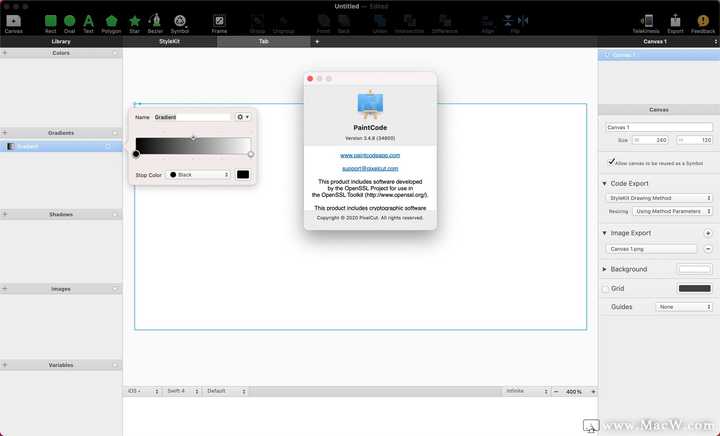The height and width of the screenshot is (436, 720).
Task: Add a new image in Images section
Action: [5, 289]
